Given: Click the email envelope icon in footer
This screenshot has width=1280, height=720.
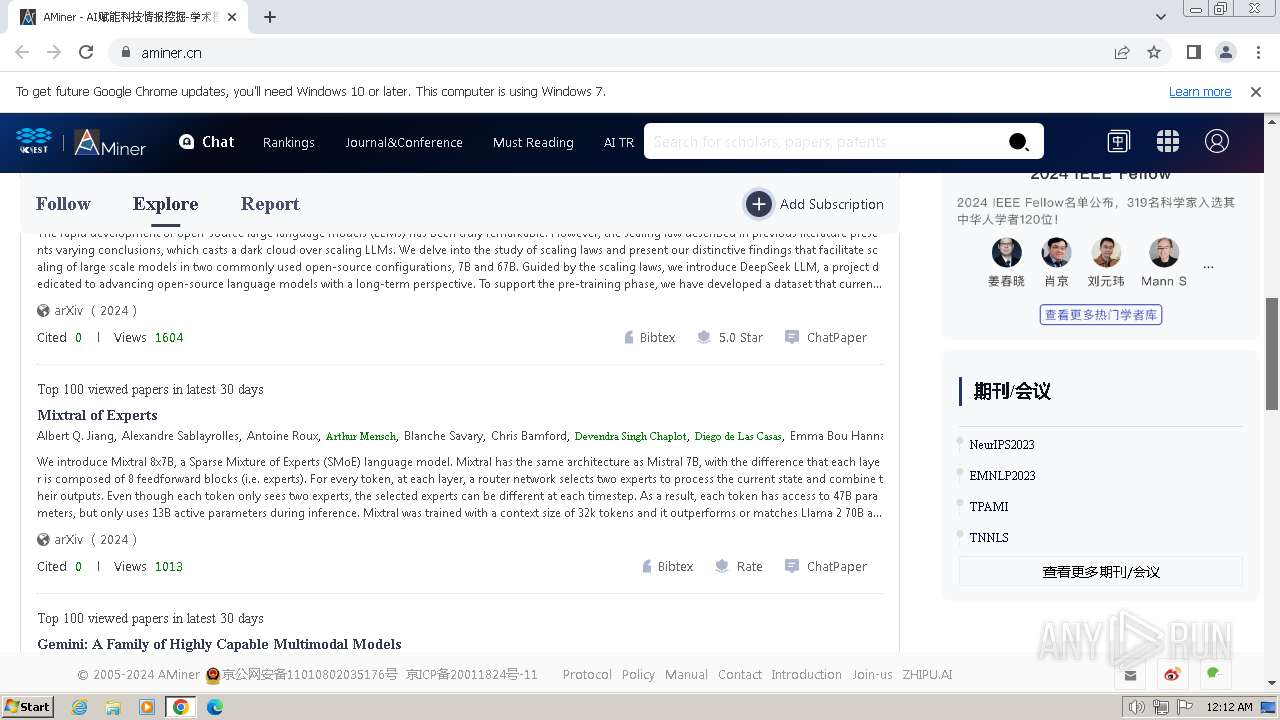Looking at the screenshot, I should (x=1131, y=675).
